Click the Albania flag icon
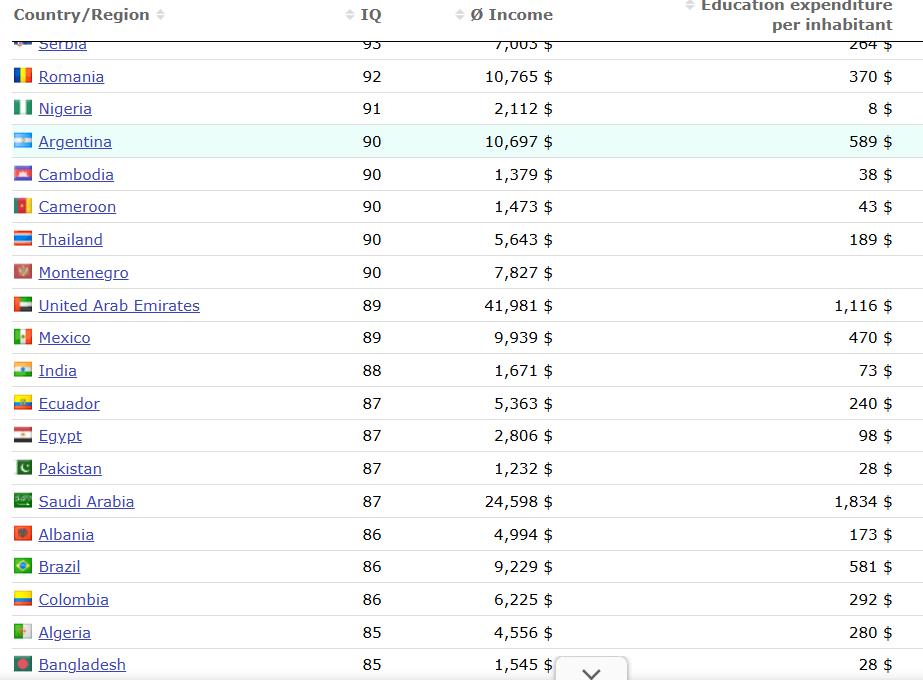Image resolution: width=923 pixels, height=680 pixels. coord(23,534)
